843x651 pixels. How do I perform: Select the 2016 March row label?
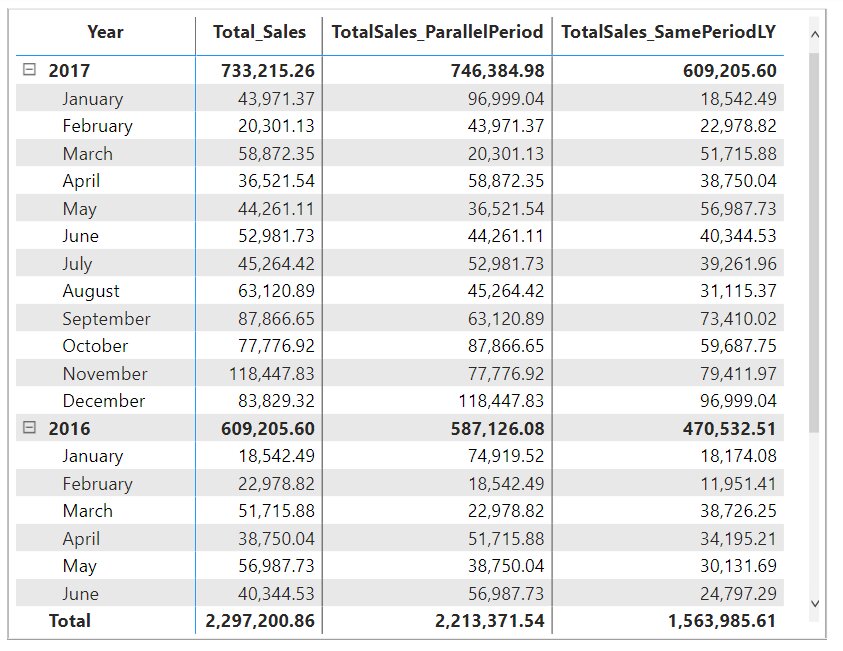(x=87, y=511)
